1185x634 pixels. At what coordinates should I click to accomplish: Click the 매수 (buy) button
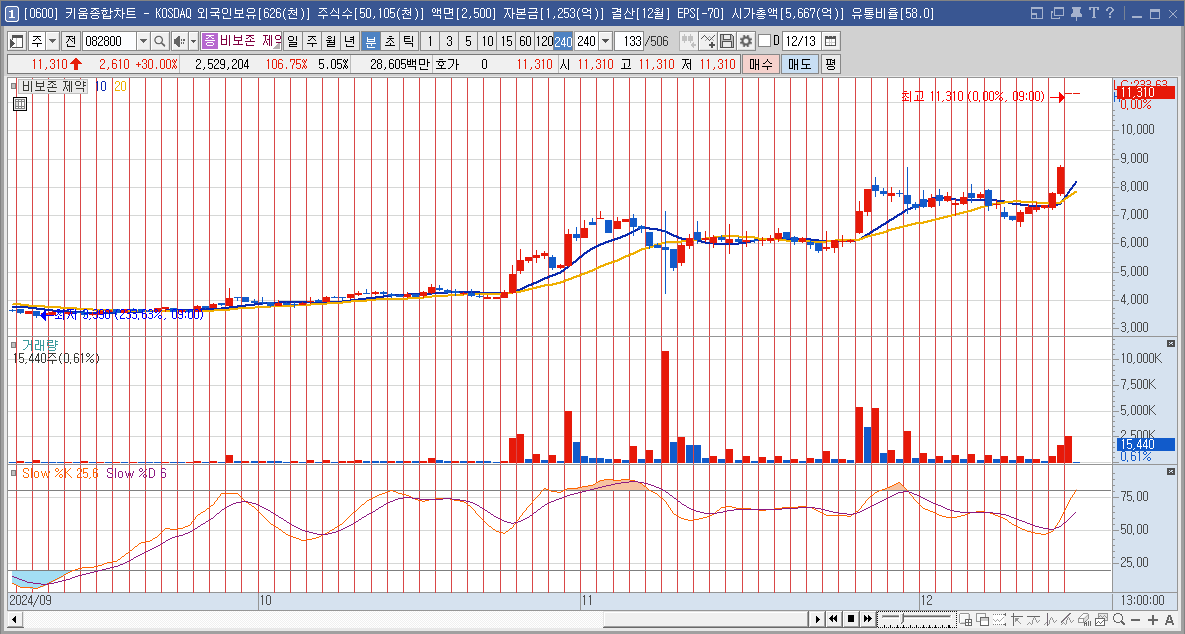coord(760,65)
